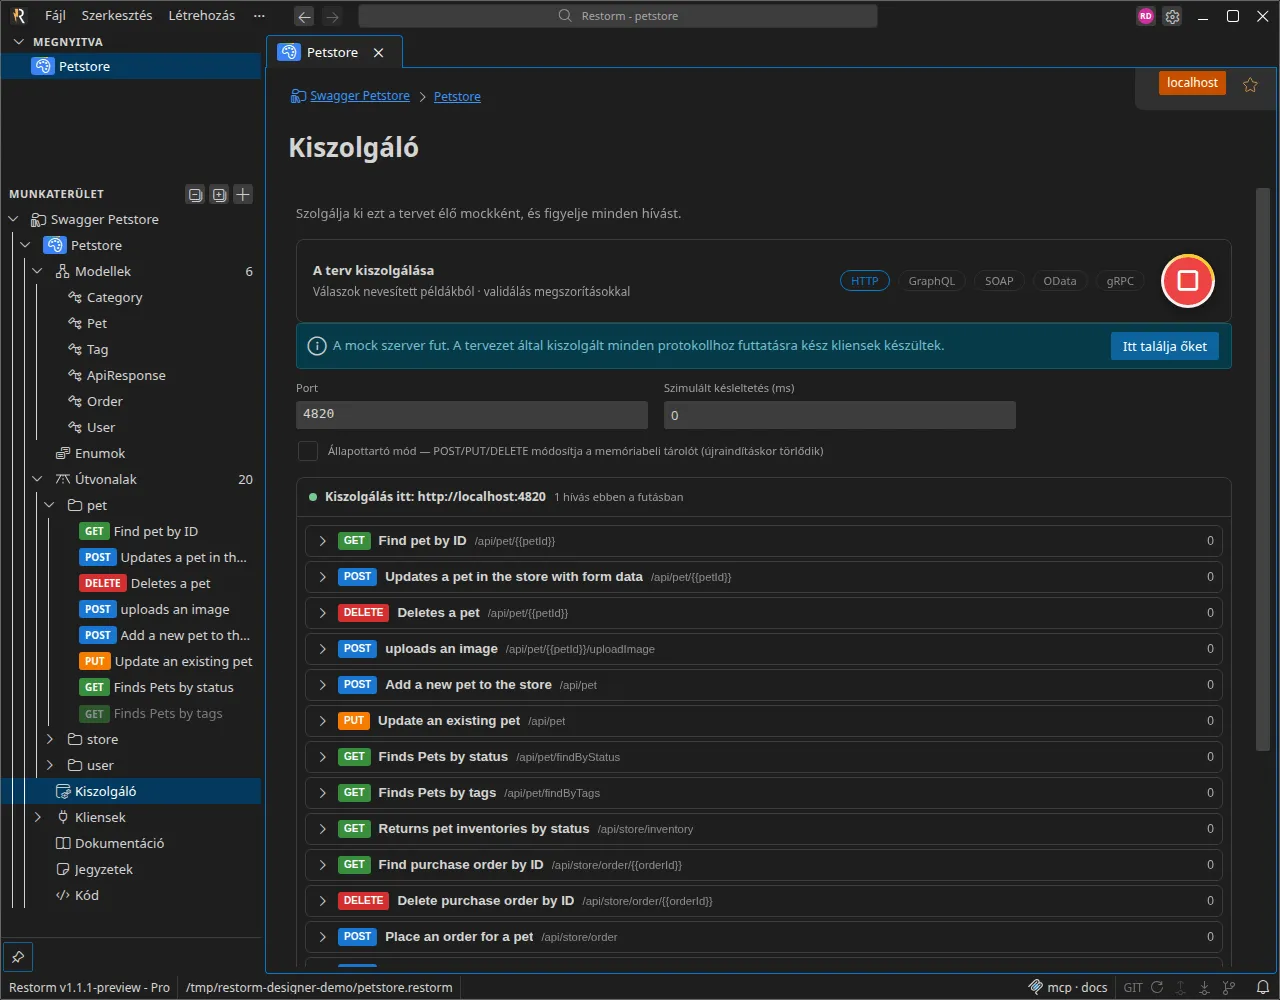Click the Szimulált késleltetés input field

point(840,415)
